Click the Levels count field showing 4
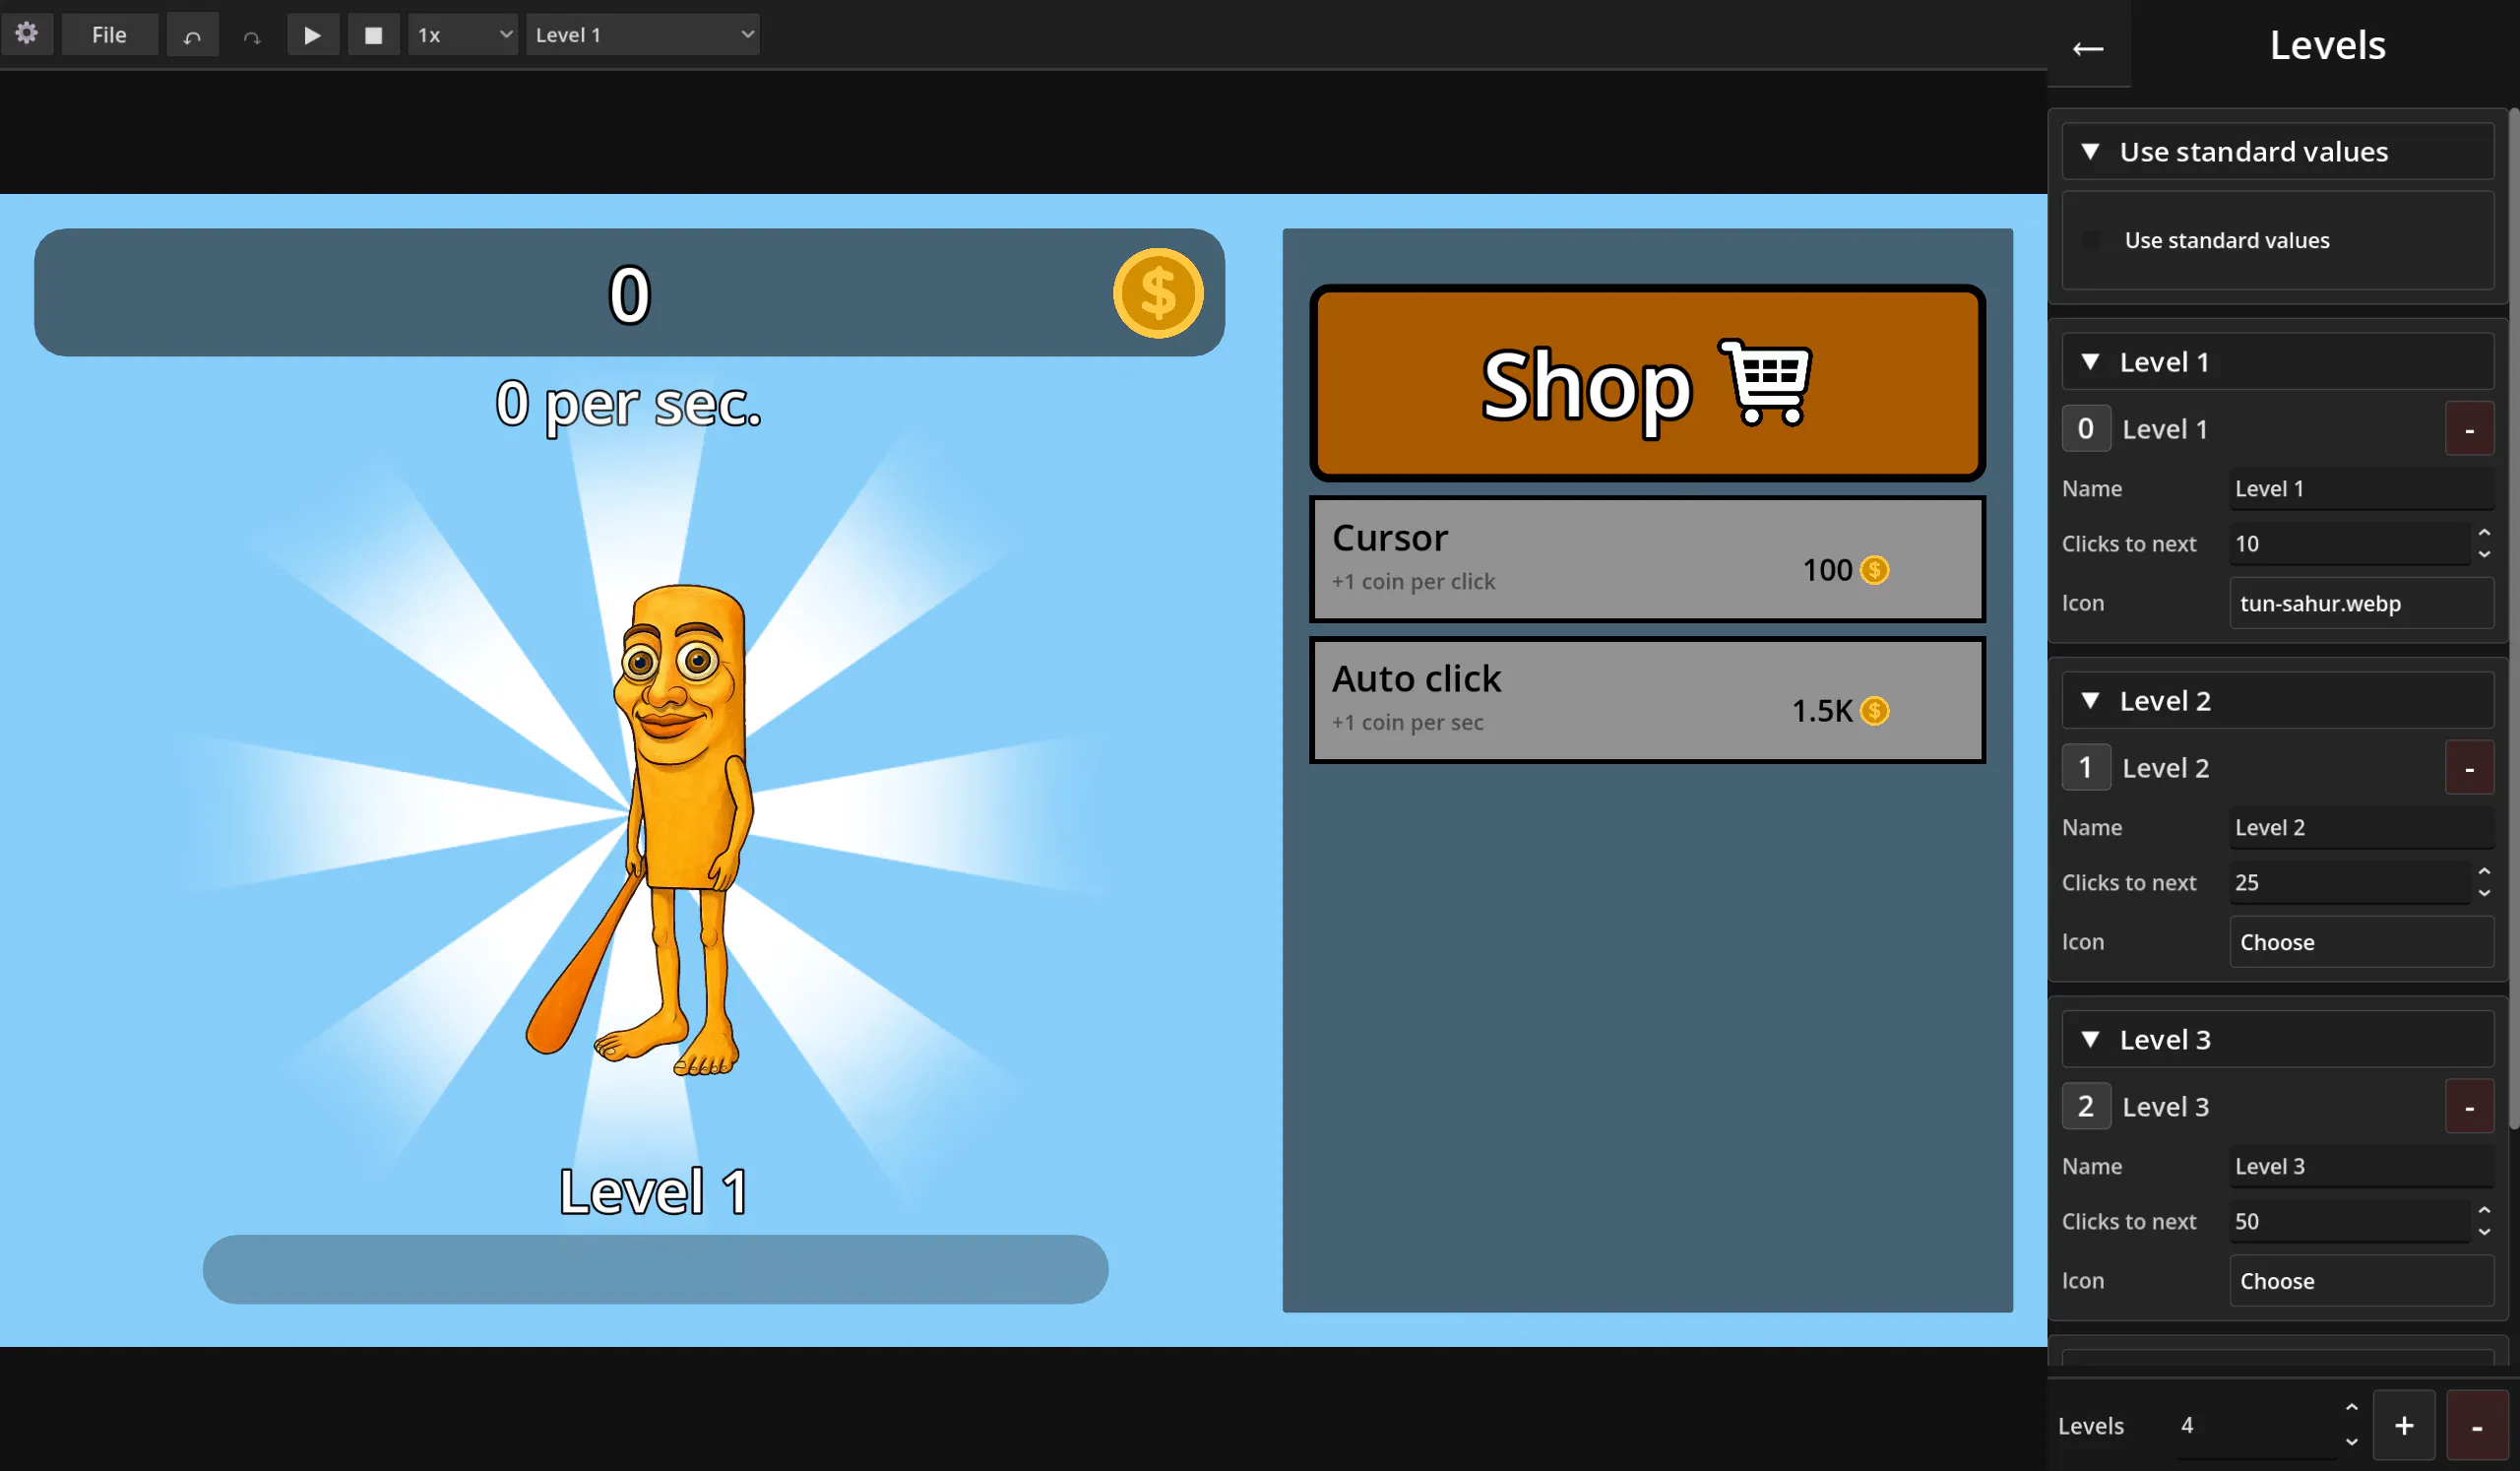The height and width of the screenshot is (1471, 2520). tap(2255, 1425)
